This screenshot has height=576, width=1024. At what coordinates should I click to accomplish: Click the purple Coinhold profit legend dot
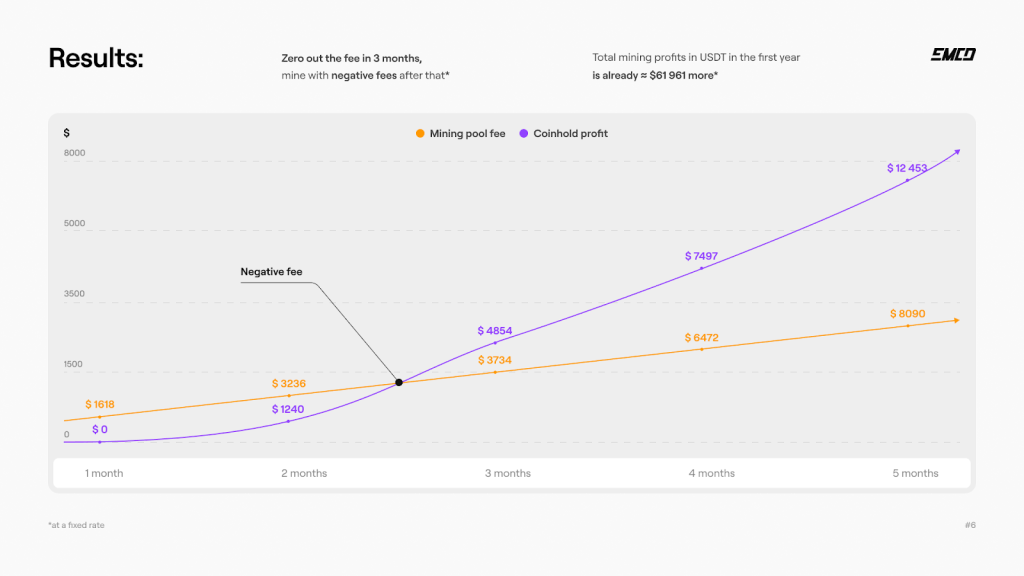click(523, 134)
